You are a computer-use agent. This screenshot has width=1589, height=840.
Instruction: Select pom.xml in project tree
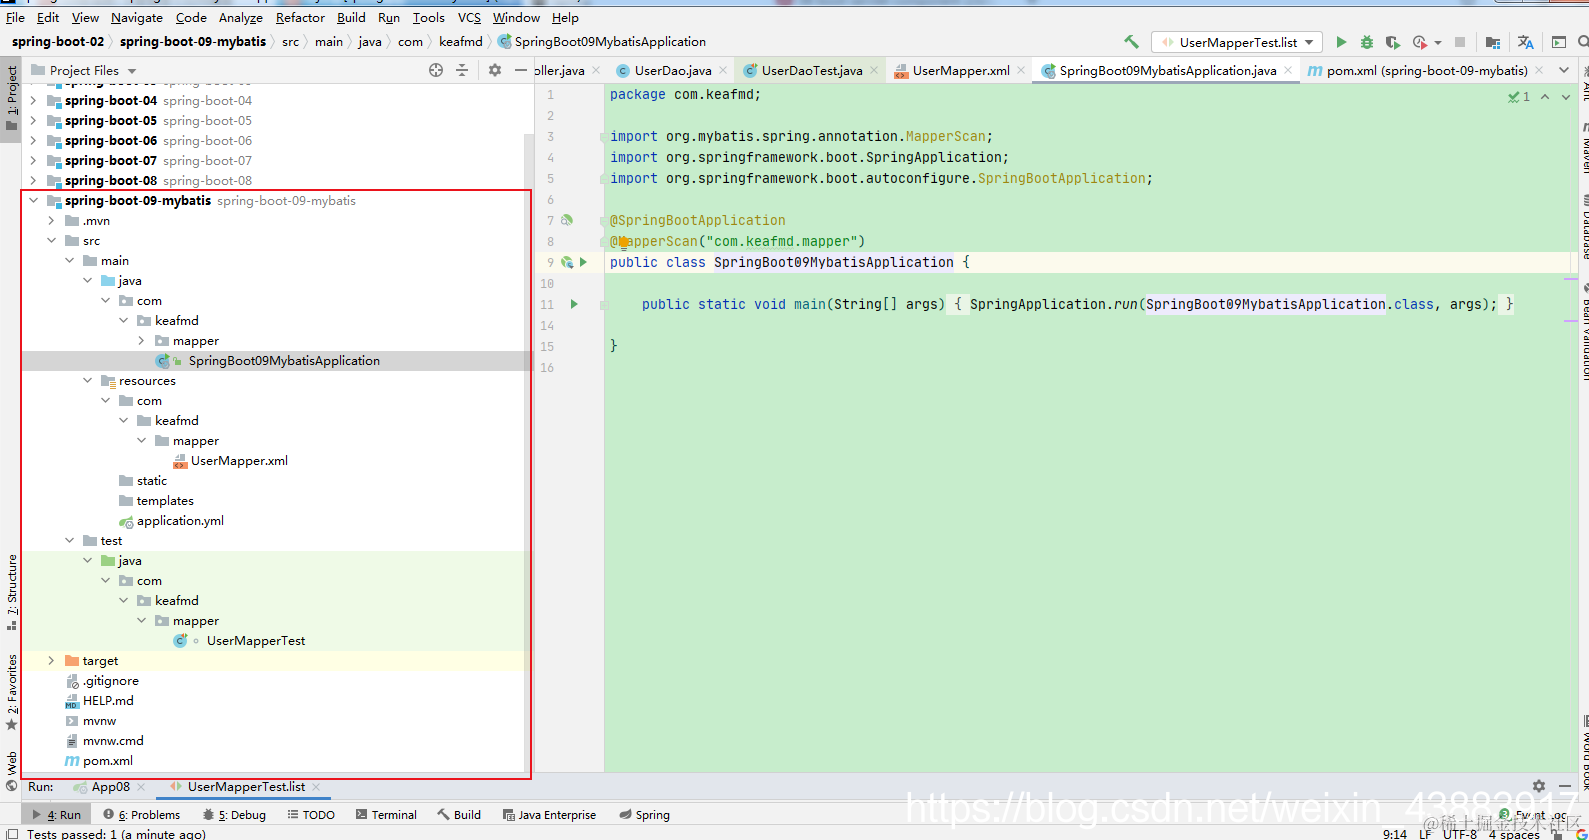pyautogui.click(x=108, y=760)
